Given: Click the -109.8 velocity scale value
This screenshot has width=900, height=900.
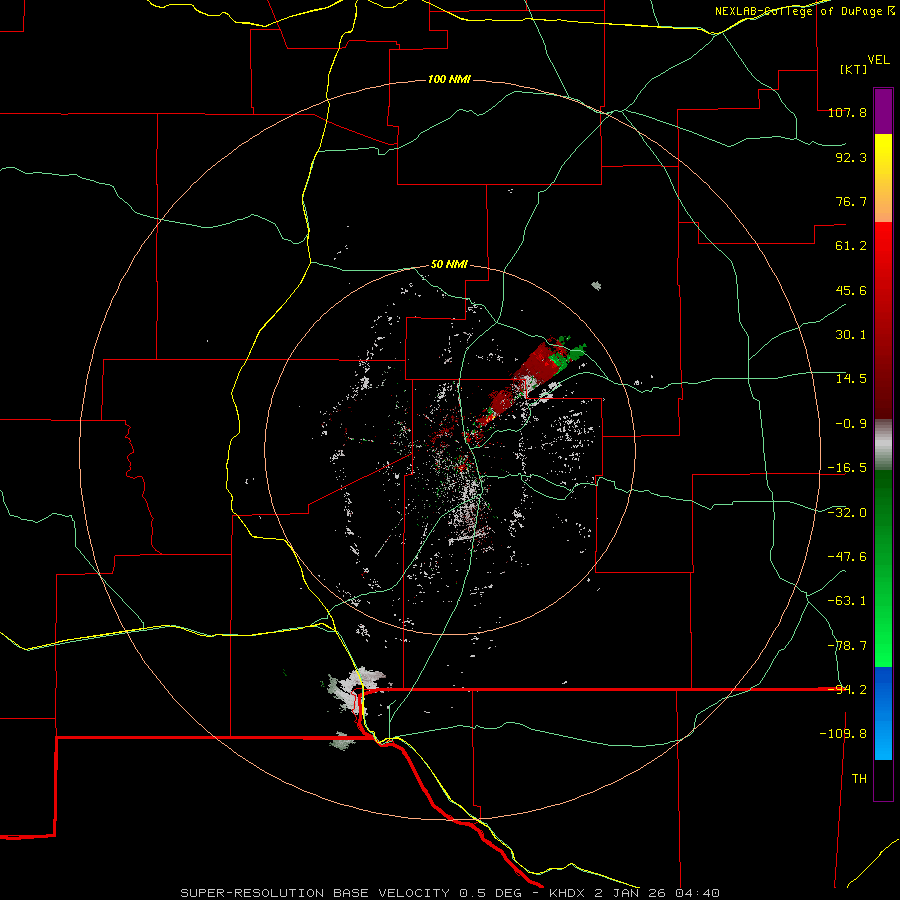Looking at the screenshot, I should coord(843,734).
